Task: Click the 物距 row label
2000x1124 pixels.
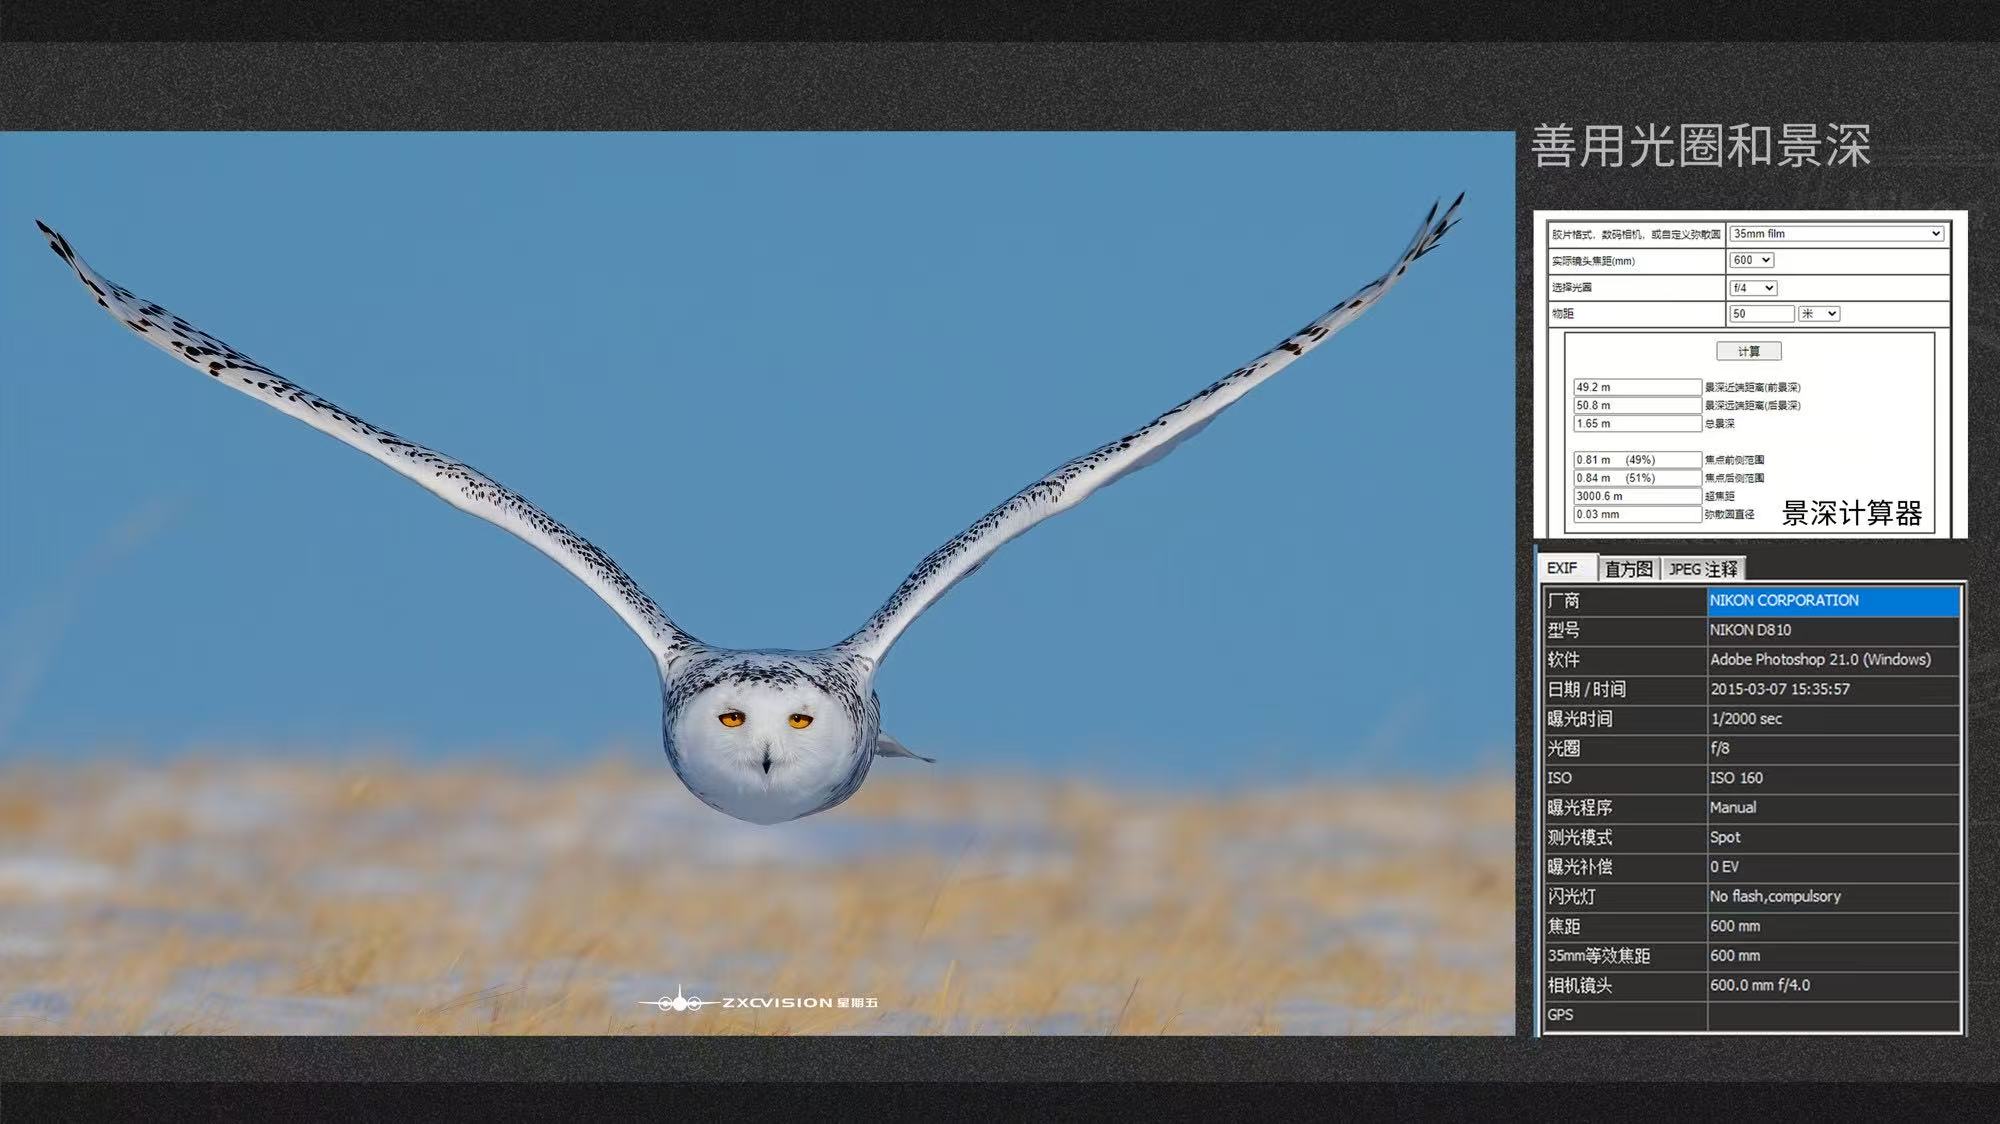Action: [1562, 314]
